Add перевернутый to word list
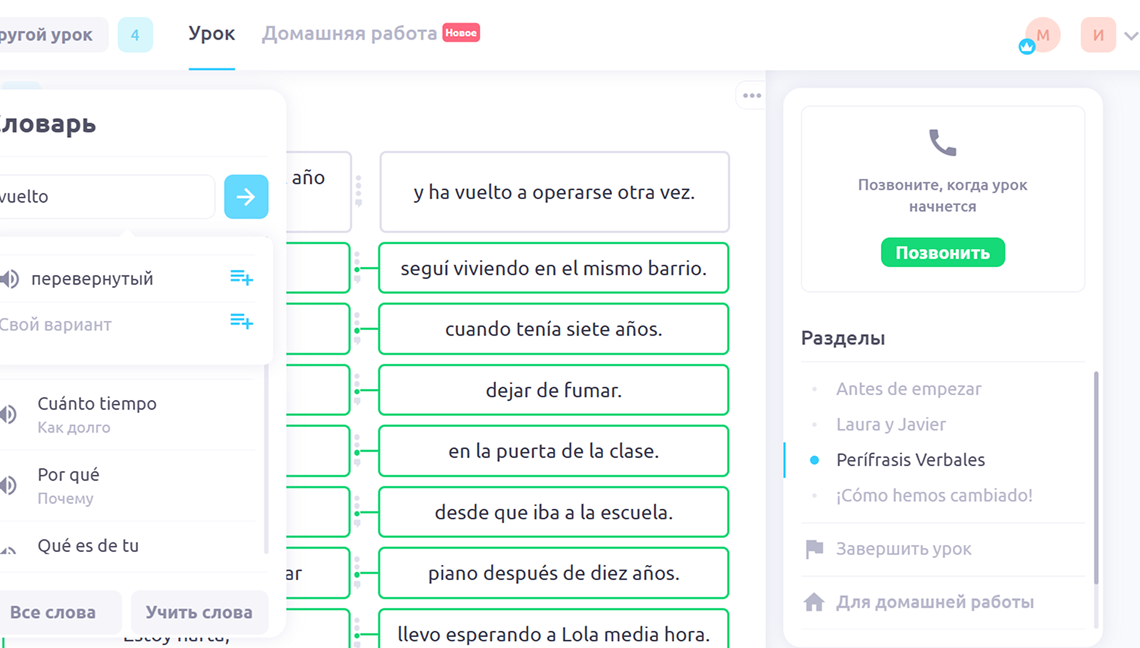 point(241,277)
